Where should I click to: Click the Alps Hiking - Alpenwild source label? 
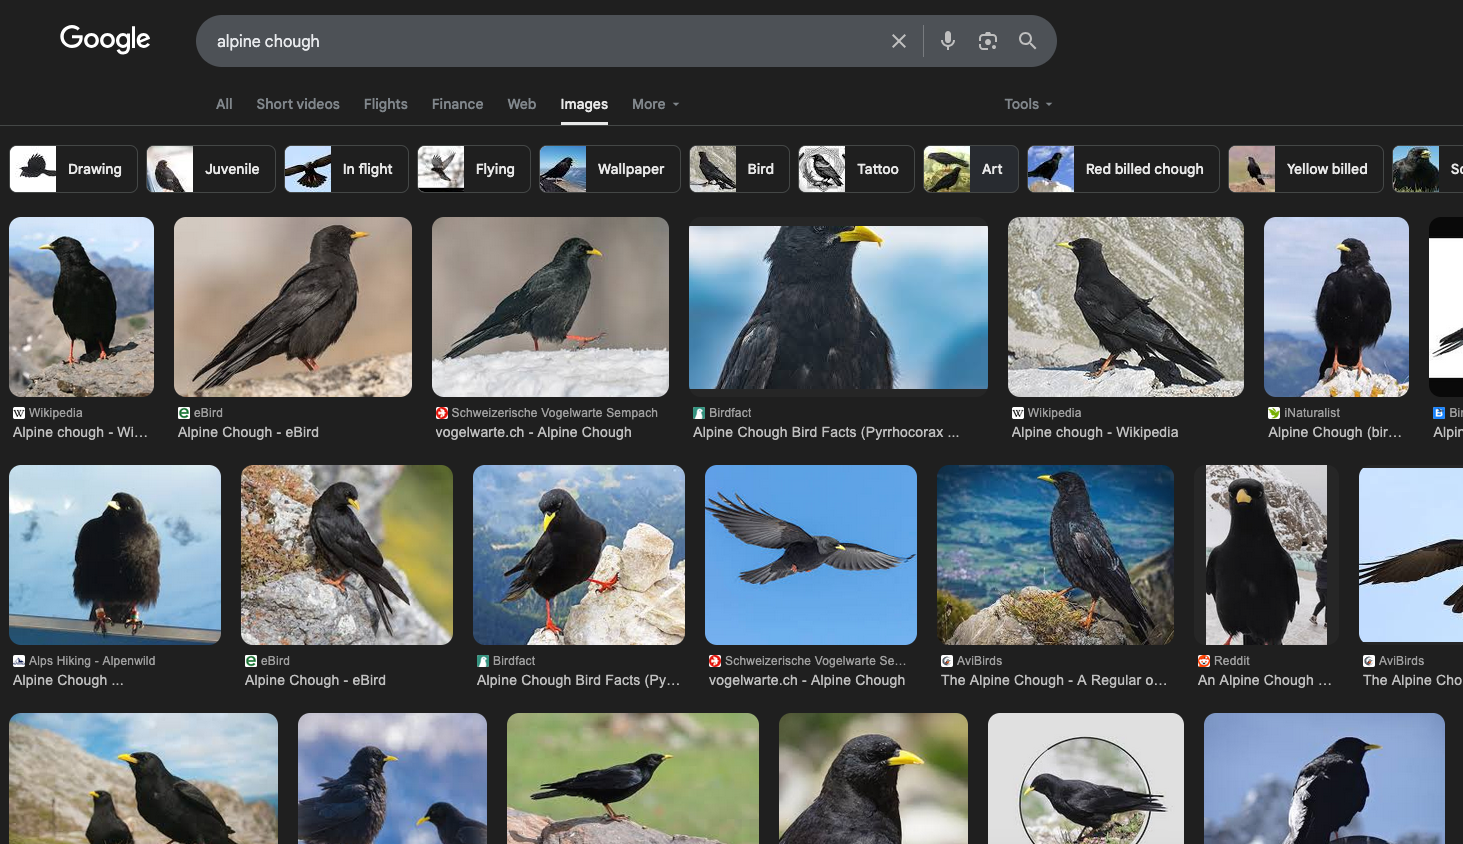(x=92, y=661)
